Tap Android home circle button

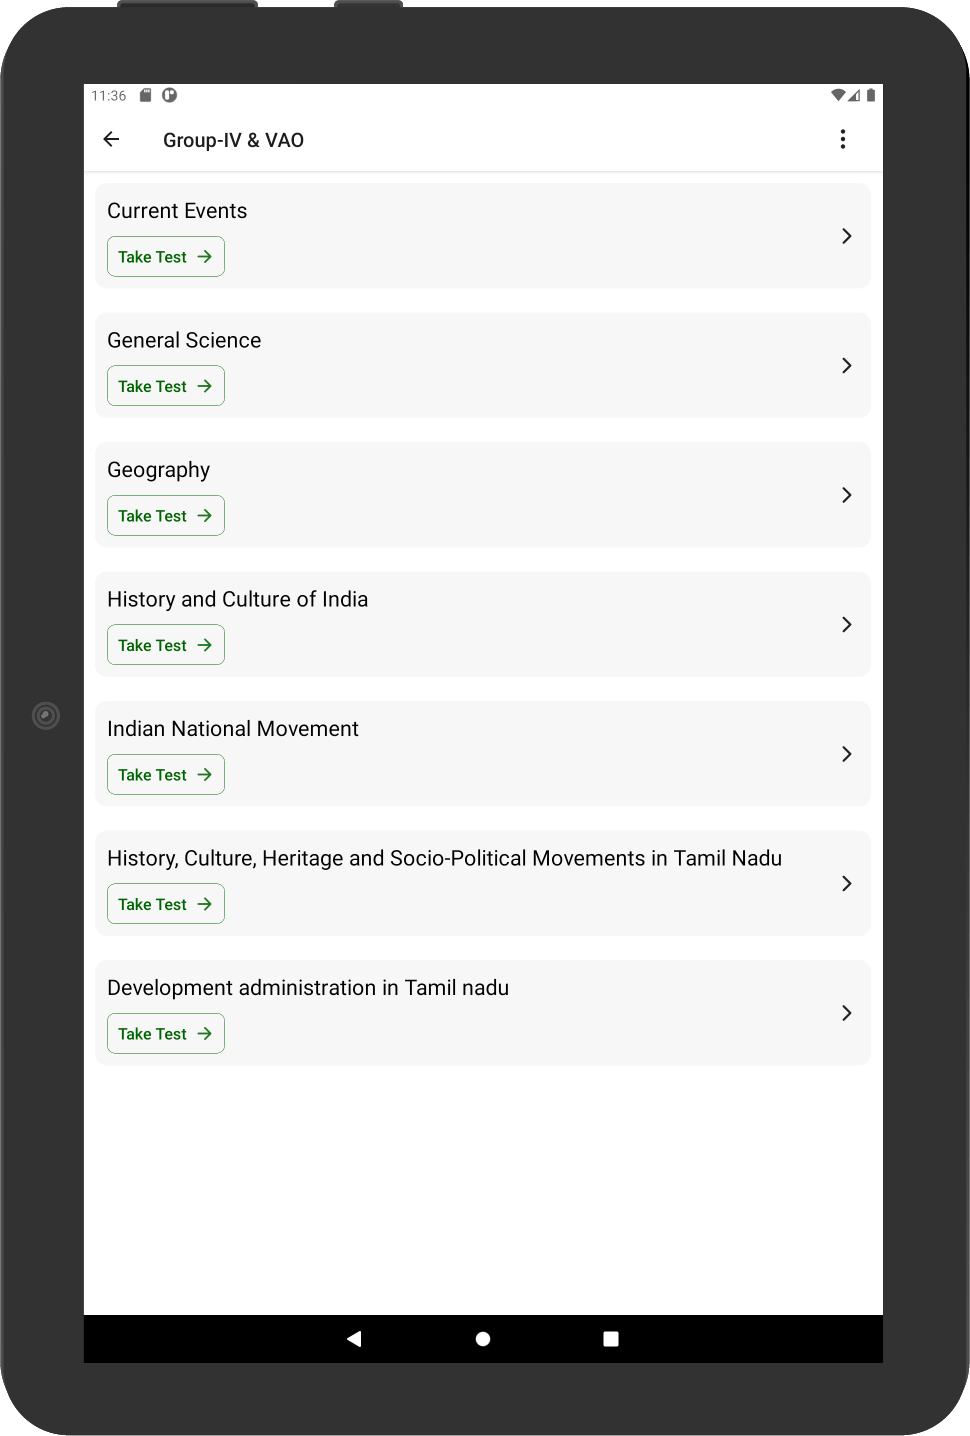483,1338
